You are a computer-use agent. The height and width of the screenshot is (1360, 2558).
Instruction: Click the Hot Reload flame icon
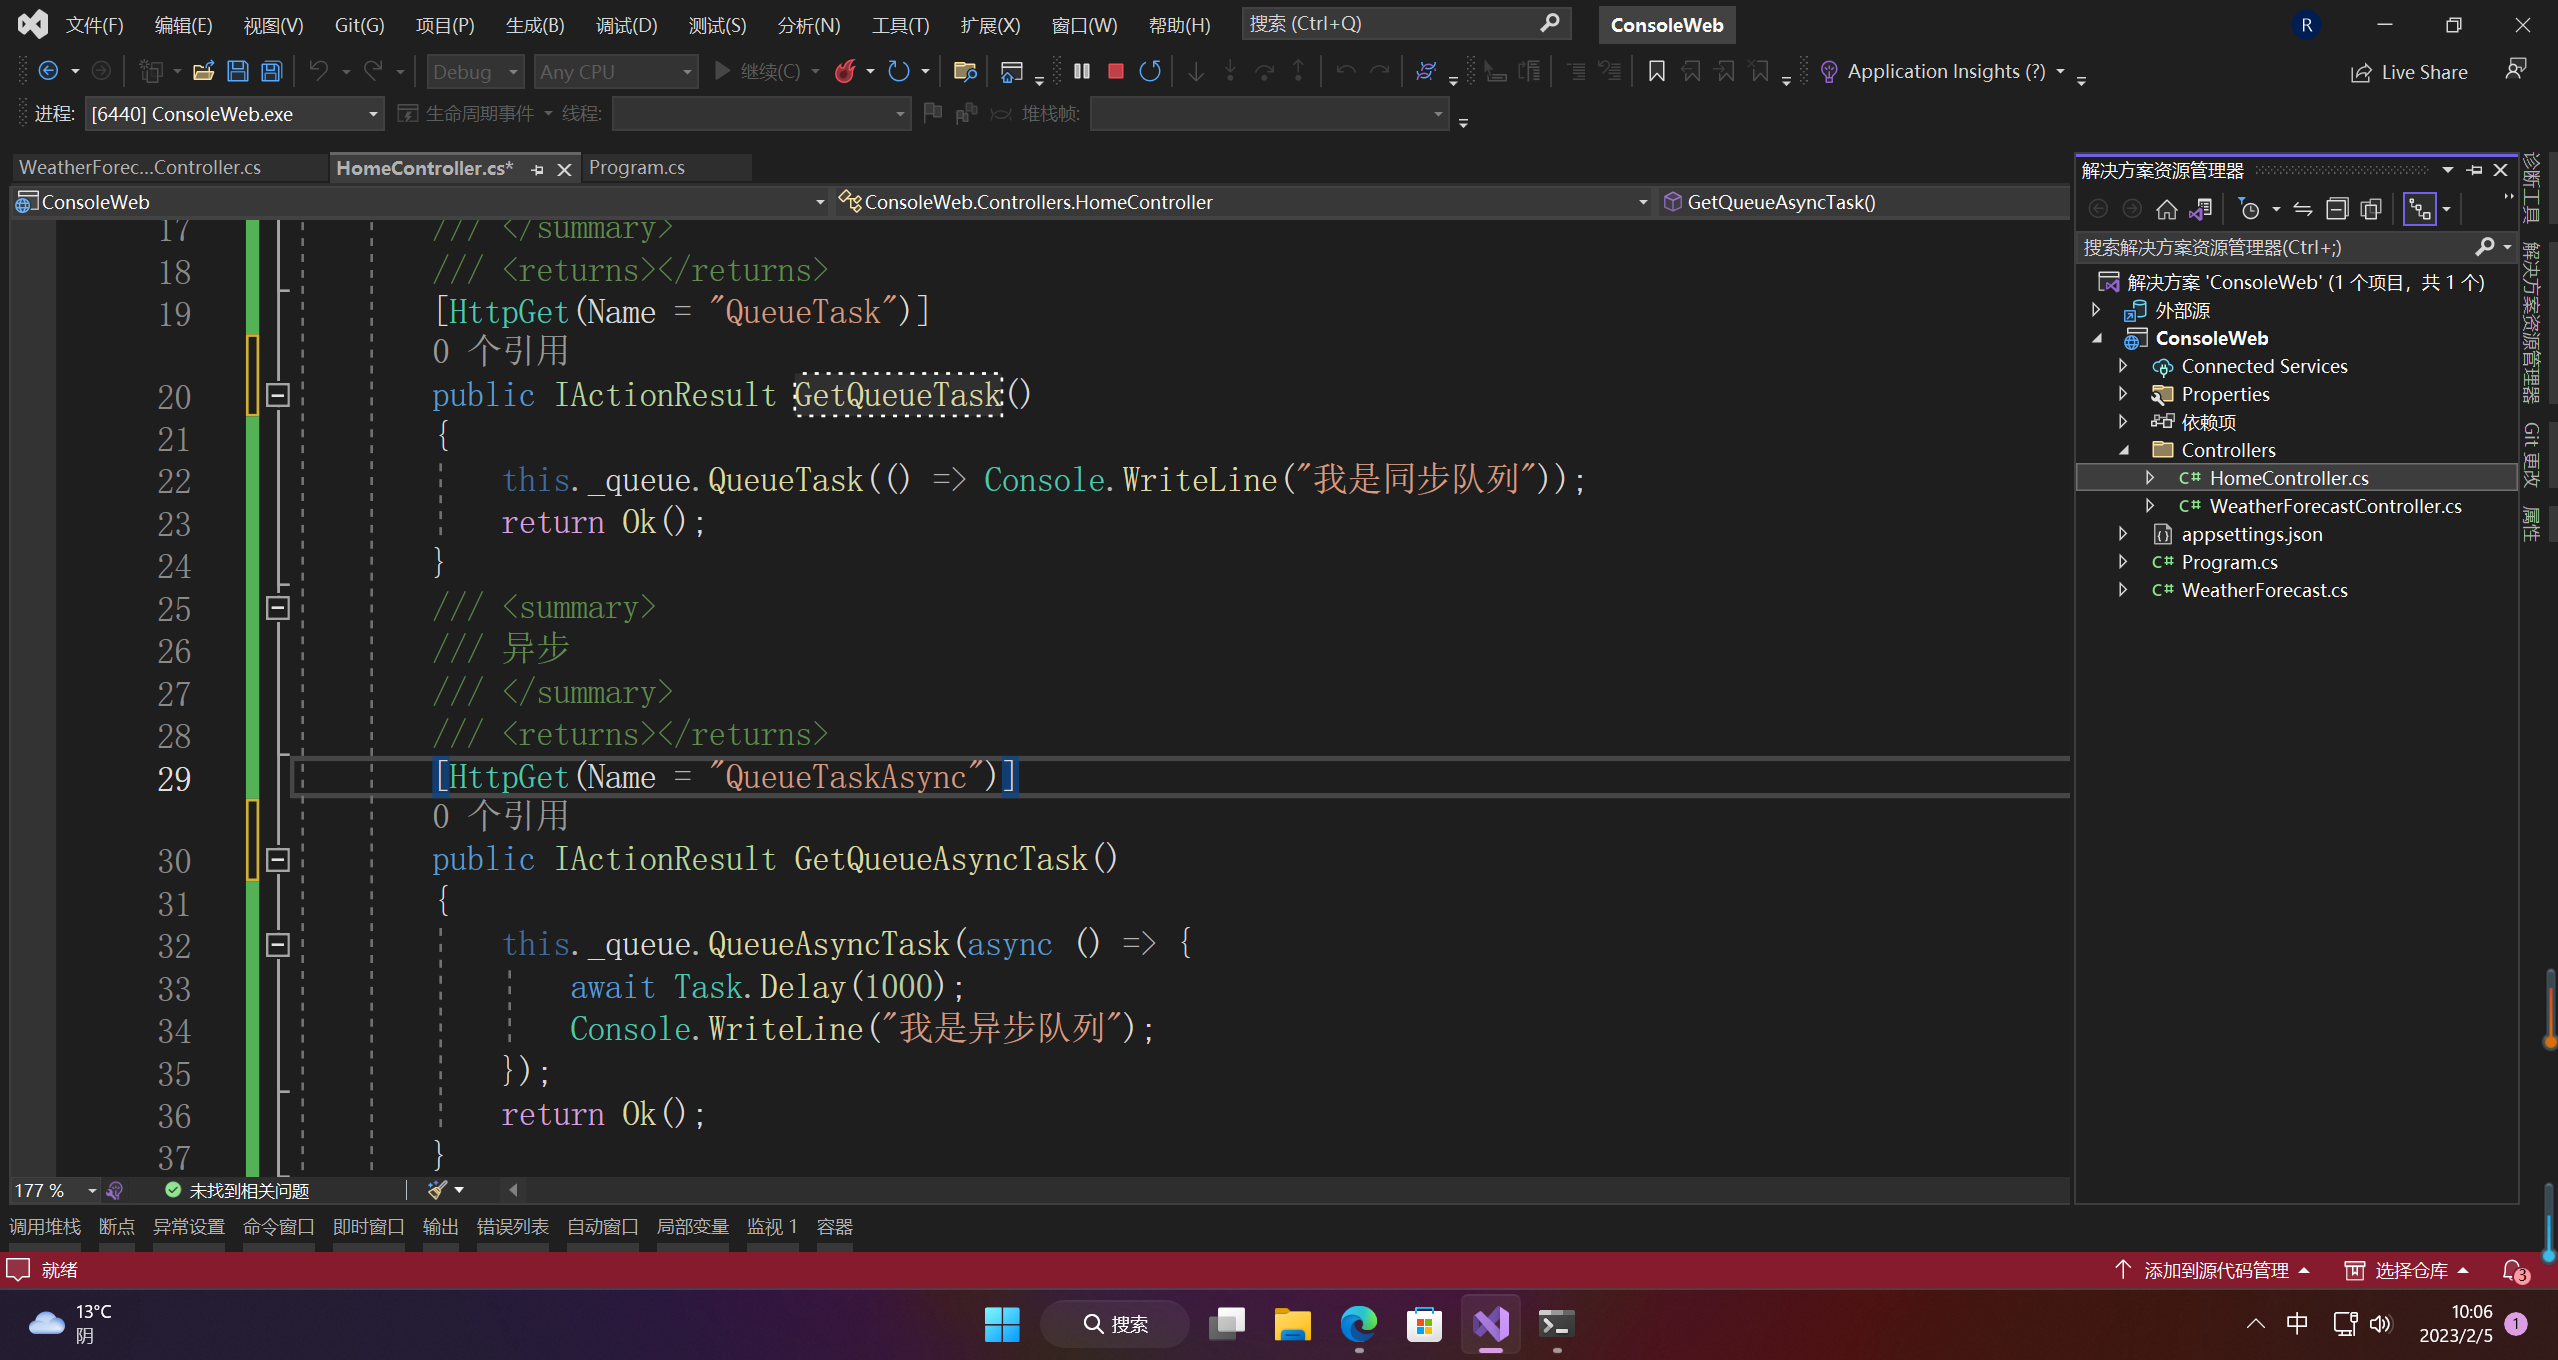pyautogui.click(x=846, y=71)
